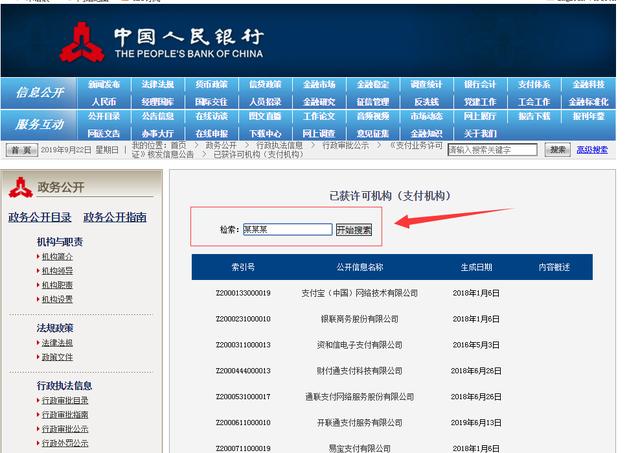Open the 财付通支付科技有限公司 entry

coord(360,371)
